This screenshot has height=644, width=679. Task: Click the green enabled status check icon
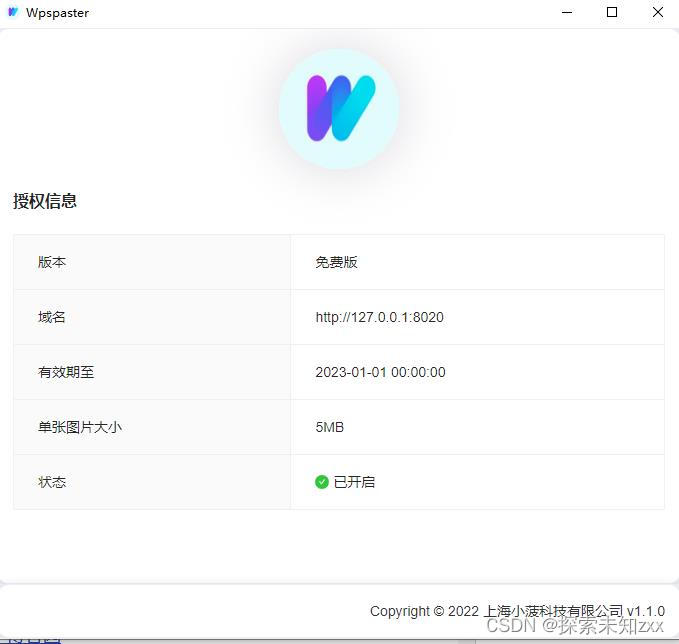coord(322,482)
